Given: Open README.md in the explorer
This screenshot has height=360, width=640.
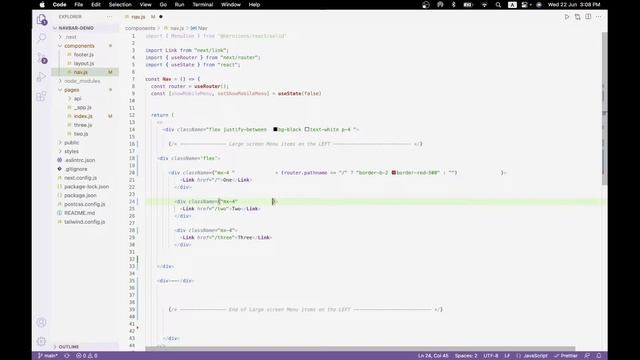Looking at the screenshot, I should pos(79,213).
